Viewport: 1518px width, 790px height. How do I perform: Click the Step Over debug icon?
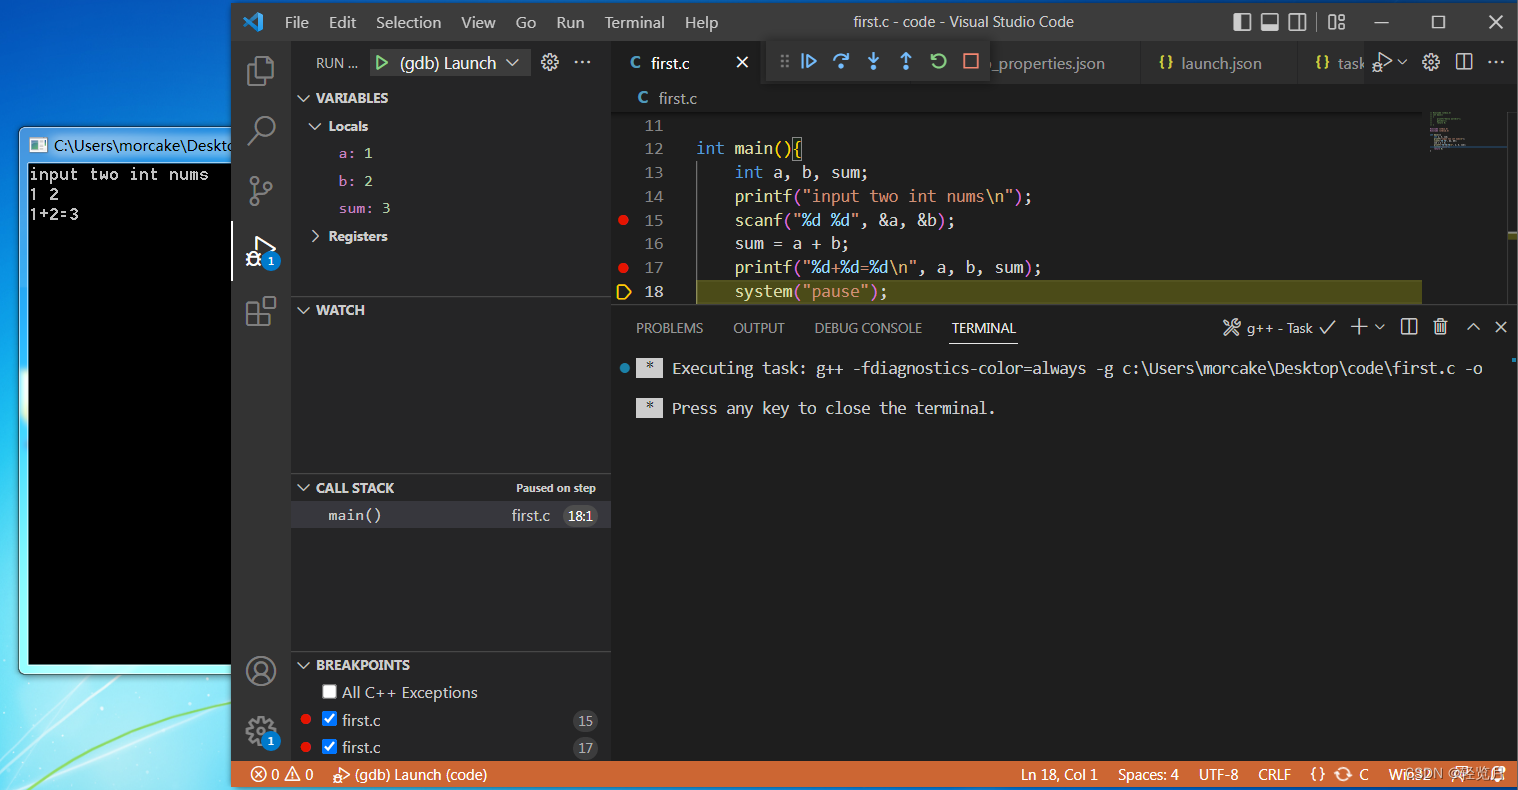pos(841,61)
